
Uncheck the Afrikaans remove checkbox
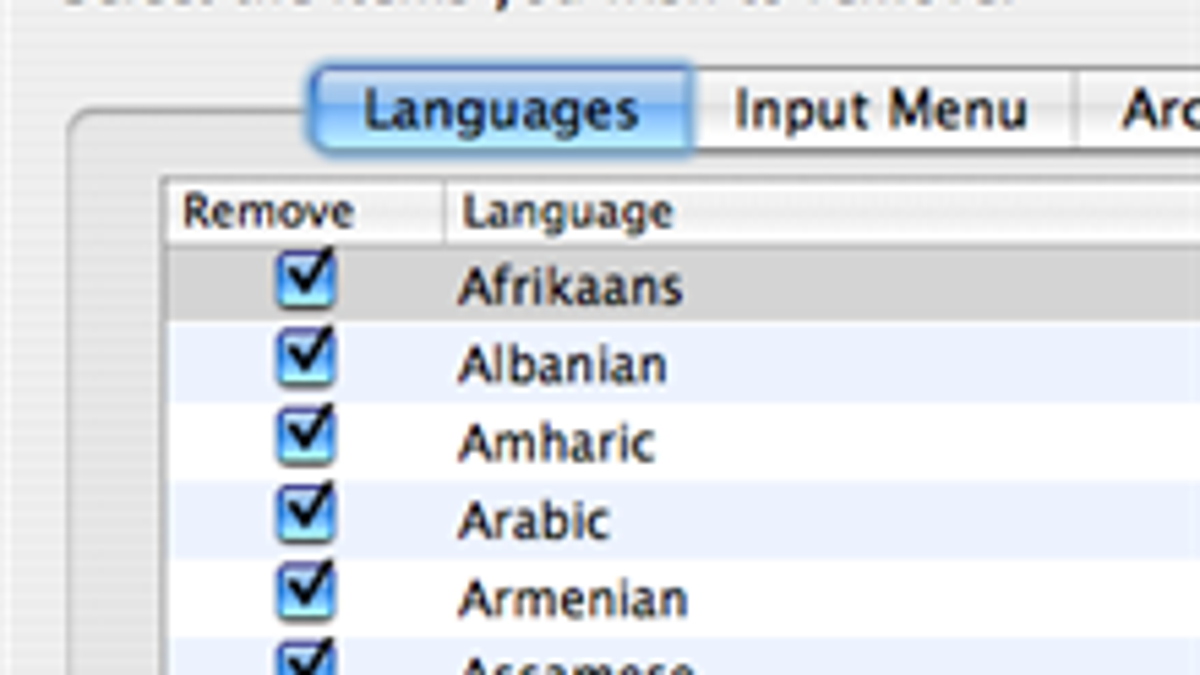tap(305, 282)
